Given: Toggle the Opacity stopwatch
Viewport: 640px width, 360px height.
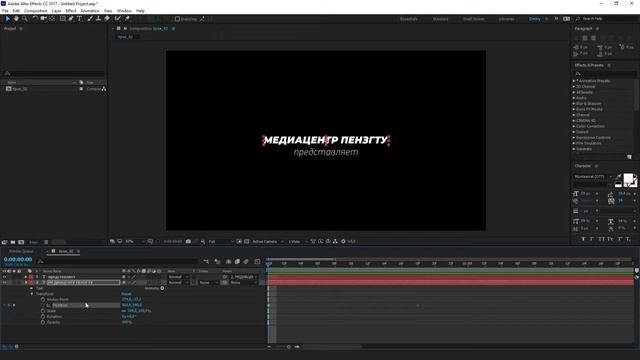Looking at the screenshot, I should click(x=43, y=322).
